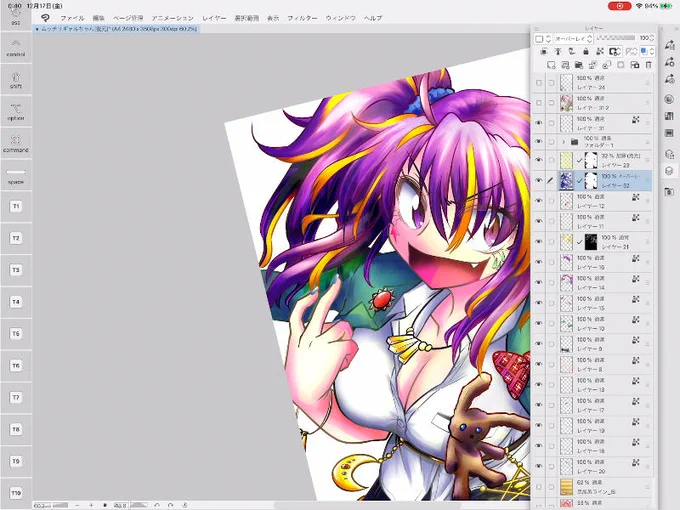Tap the option edge keyboard key
The height and width of the screenshot is (510, 680).
click(16, 112)
